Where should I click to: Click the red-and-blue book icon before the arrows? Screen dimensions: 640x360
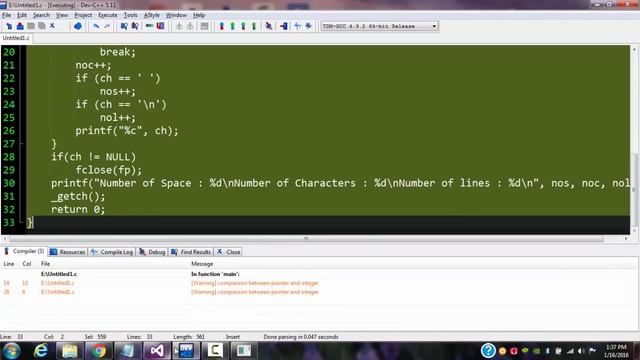coord(160,26)
